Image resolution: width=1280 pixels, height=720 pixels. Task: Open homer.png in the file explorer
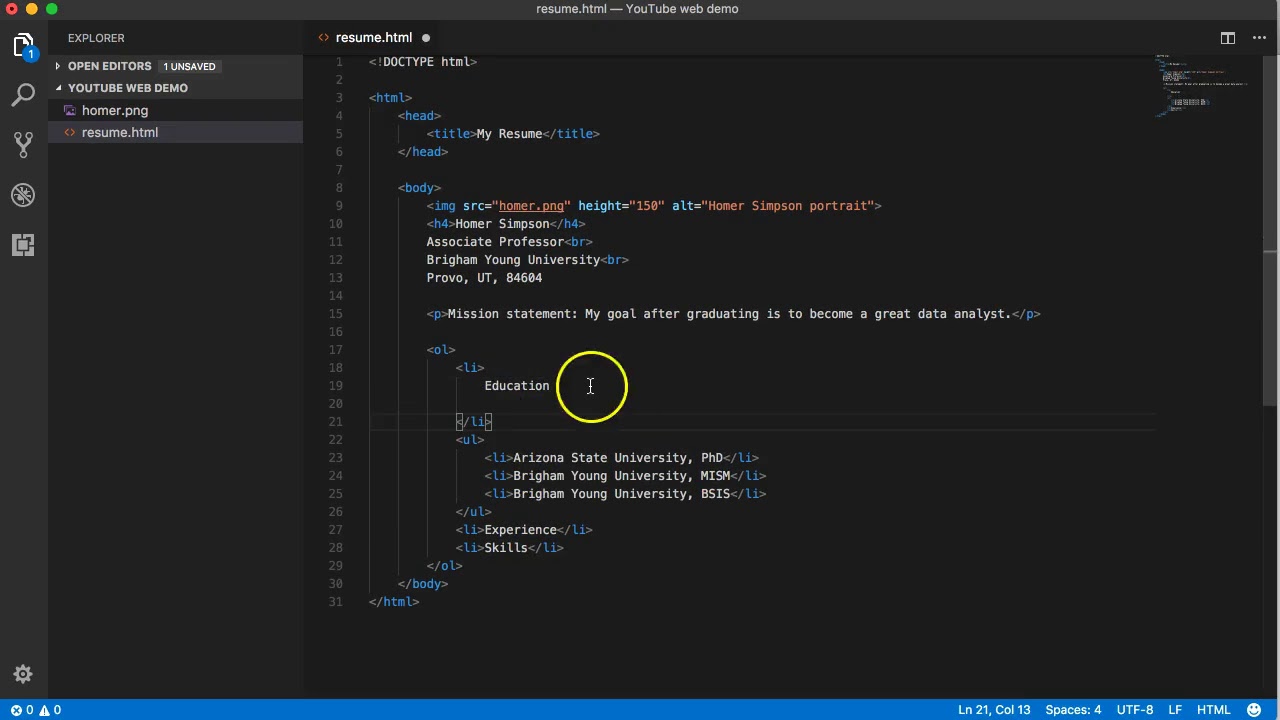[115, 110]
